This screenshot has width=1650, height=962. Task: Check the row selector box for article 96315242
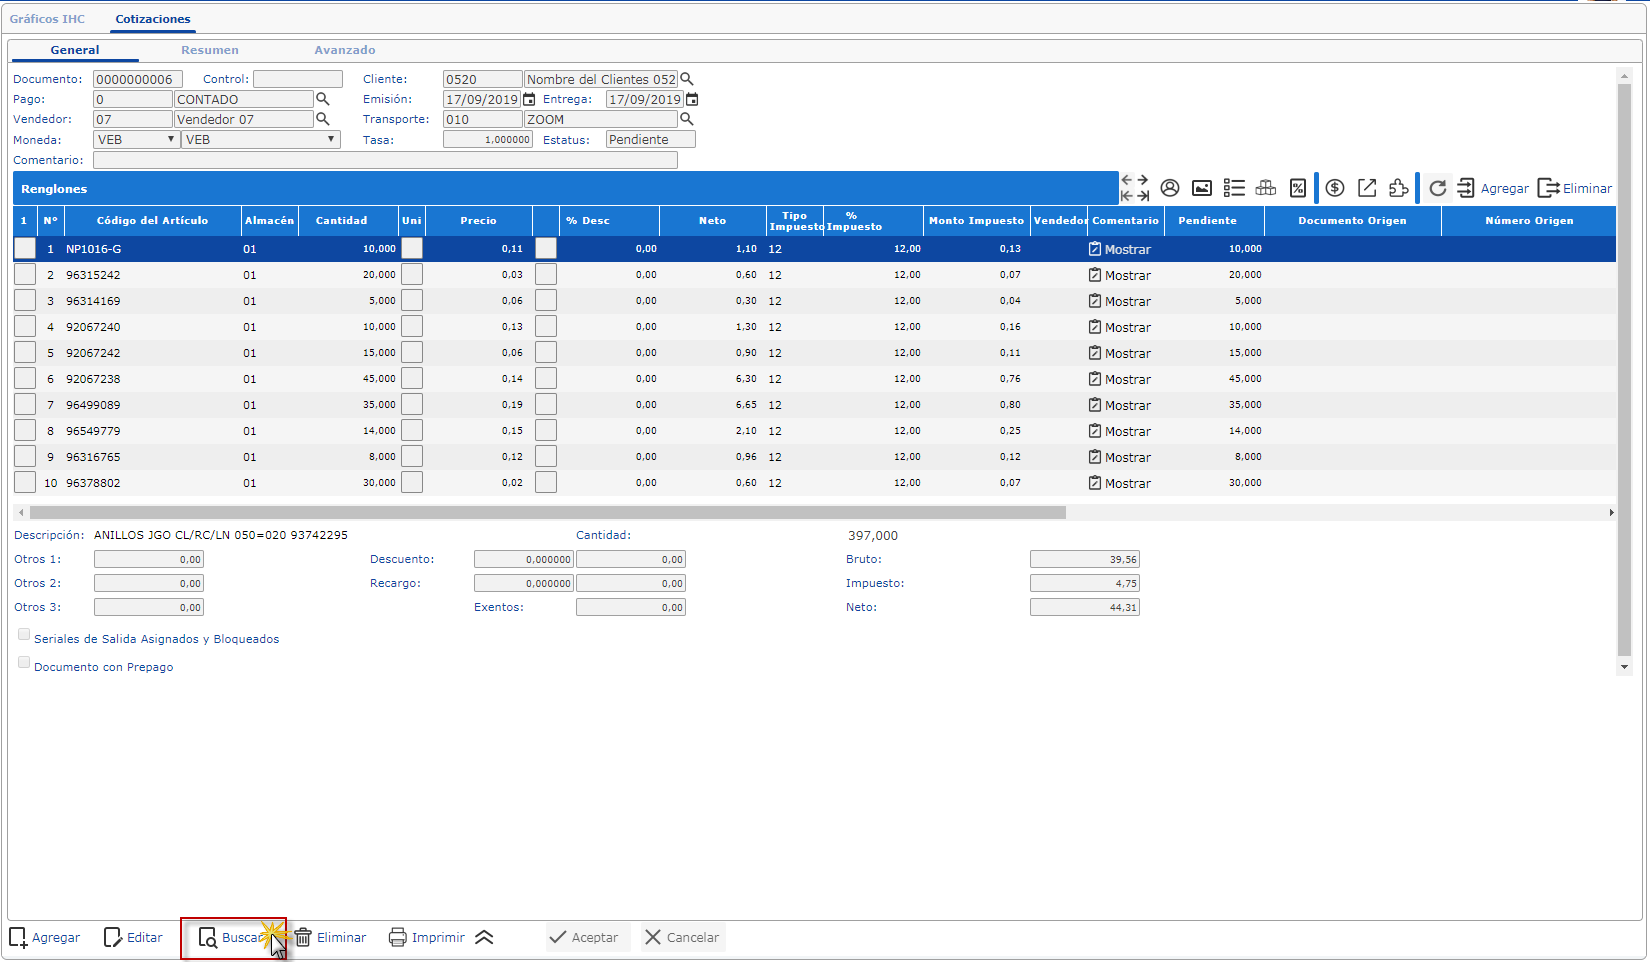(25, 275)
